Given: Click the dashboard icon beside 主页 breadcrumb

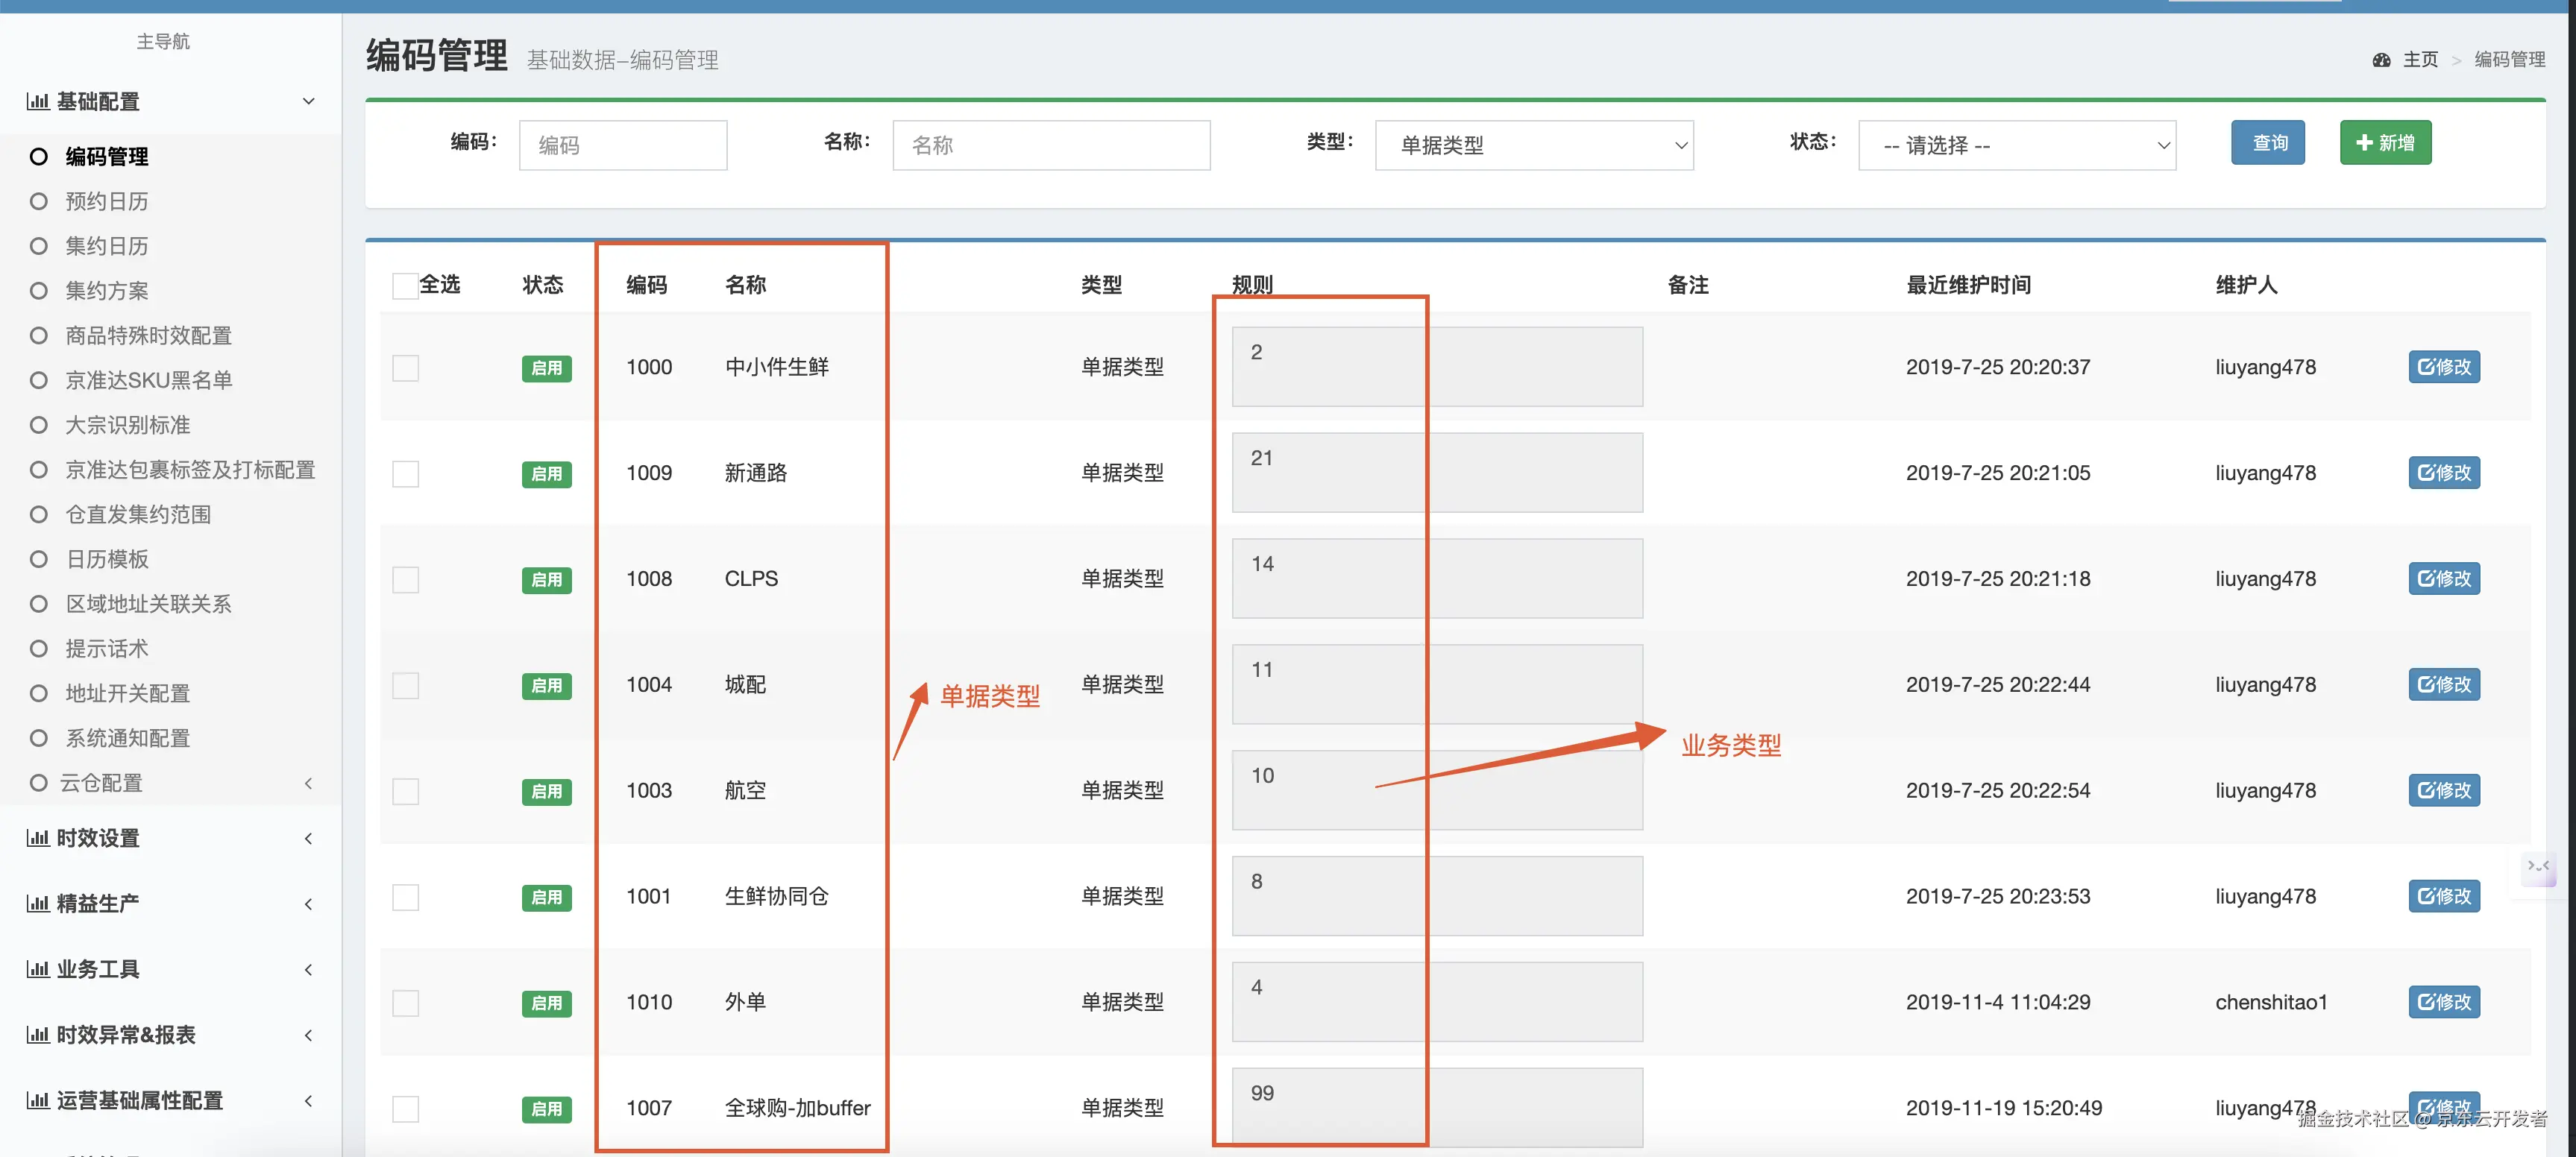Looking at the screenshot, I should click(x=2381, y=60).
